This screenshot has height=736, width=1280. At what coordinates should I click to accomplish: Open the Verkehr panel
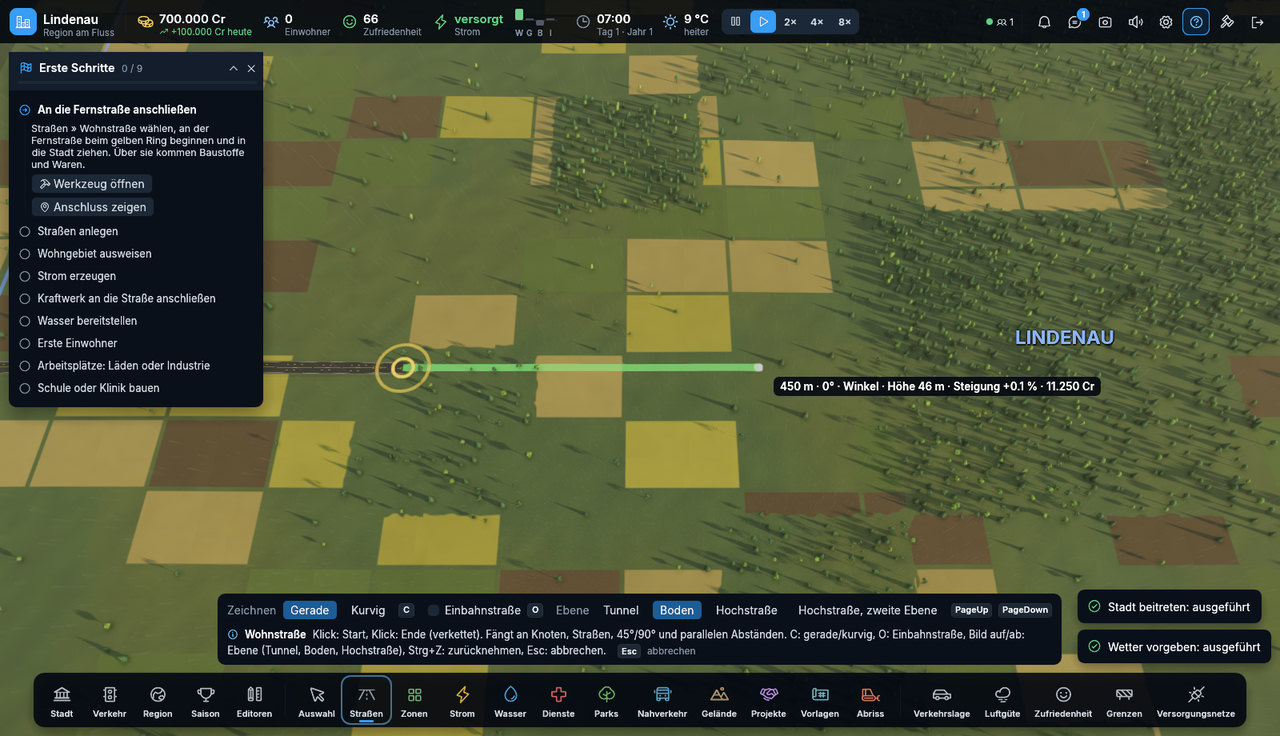tap(110, 701)
